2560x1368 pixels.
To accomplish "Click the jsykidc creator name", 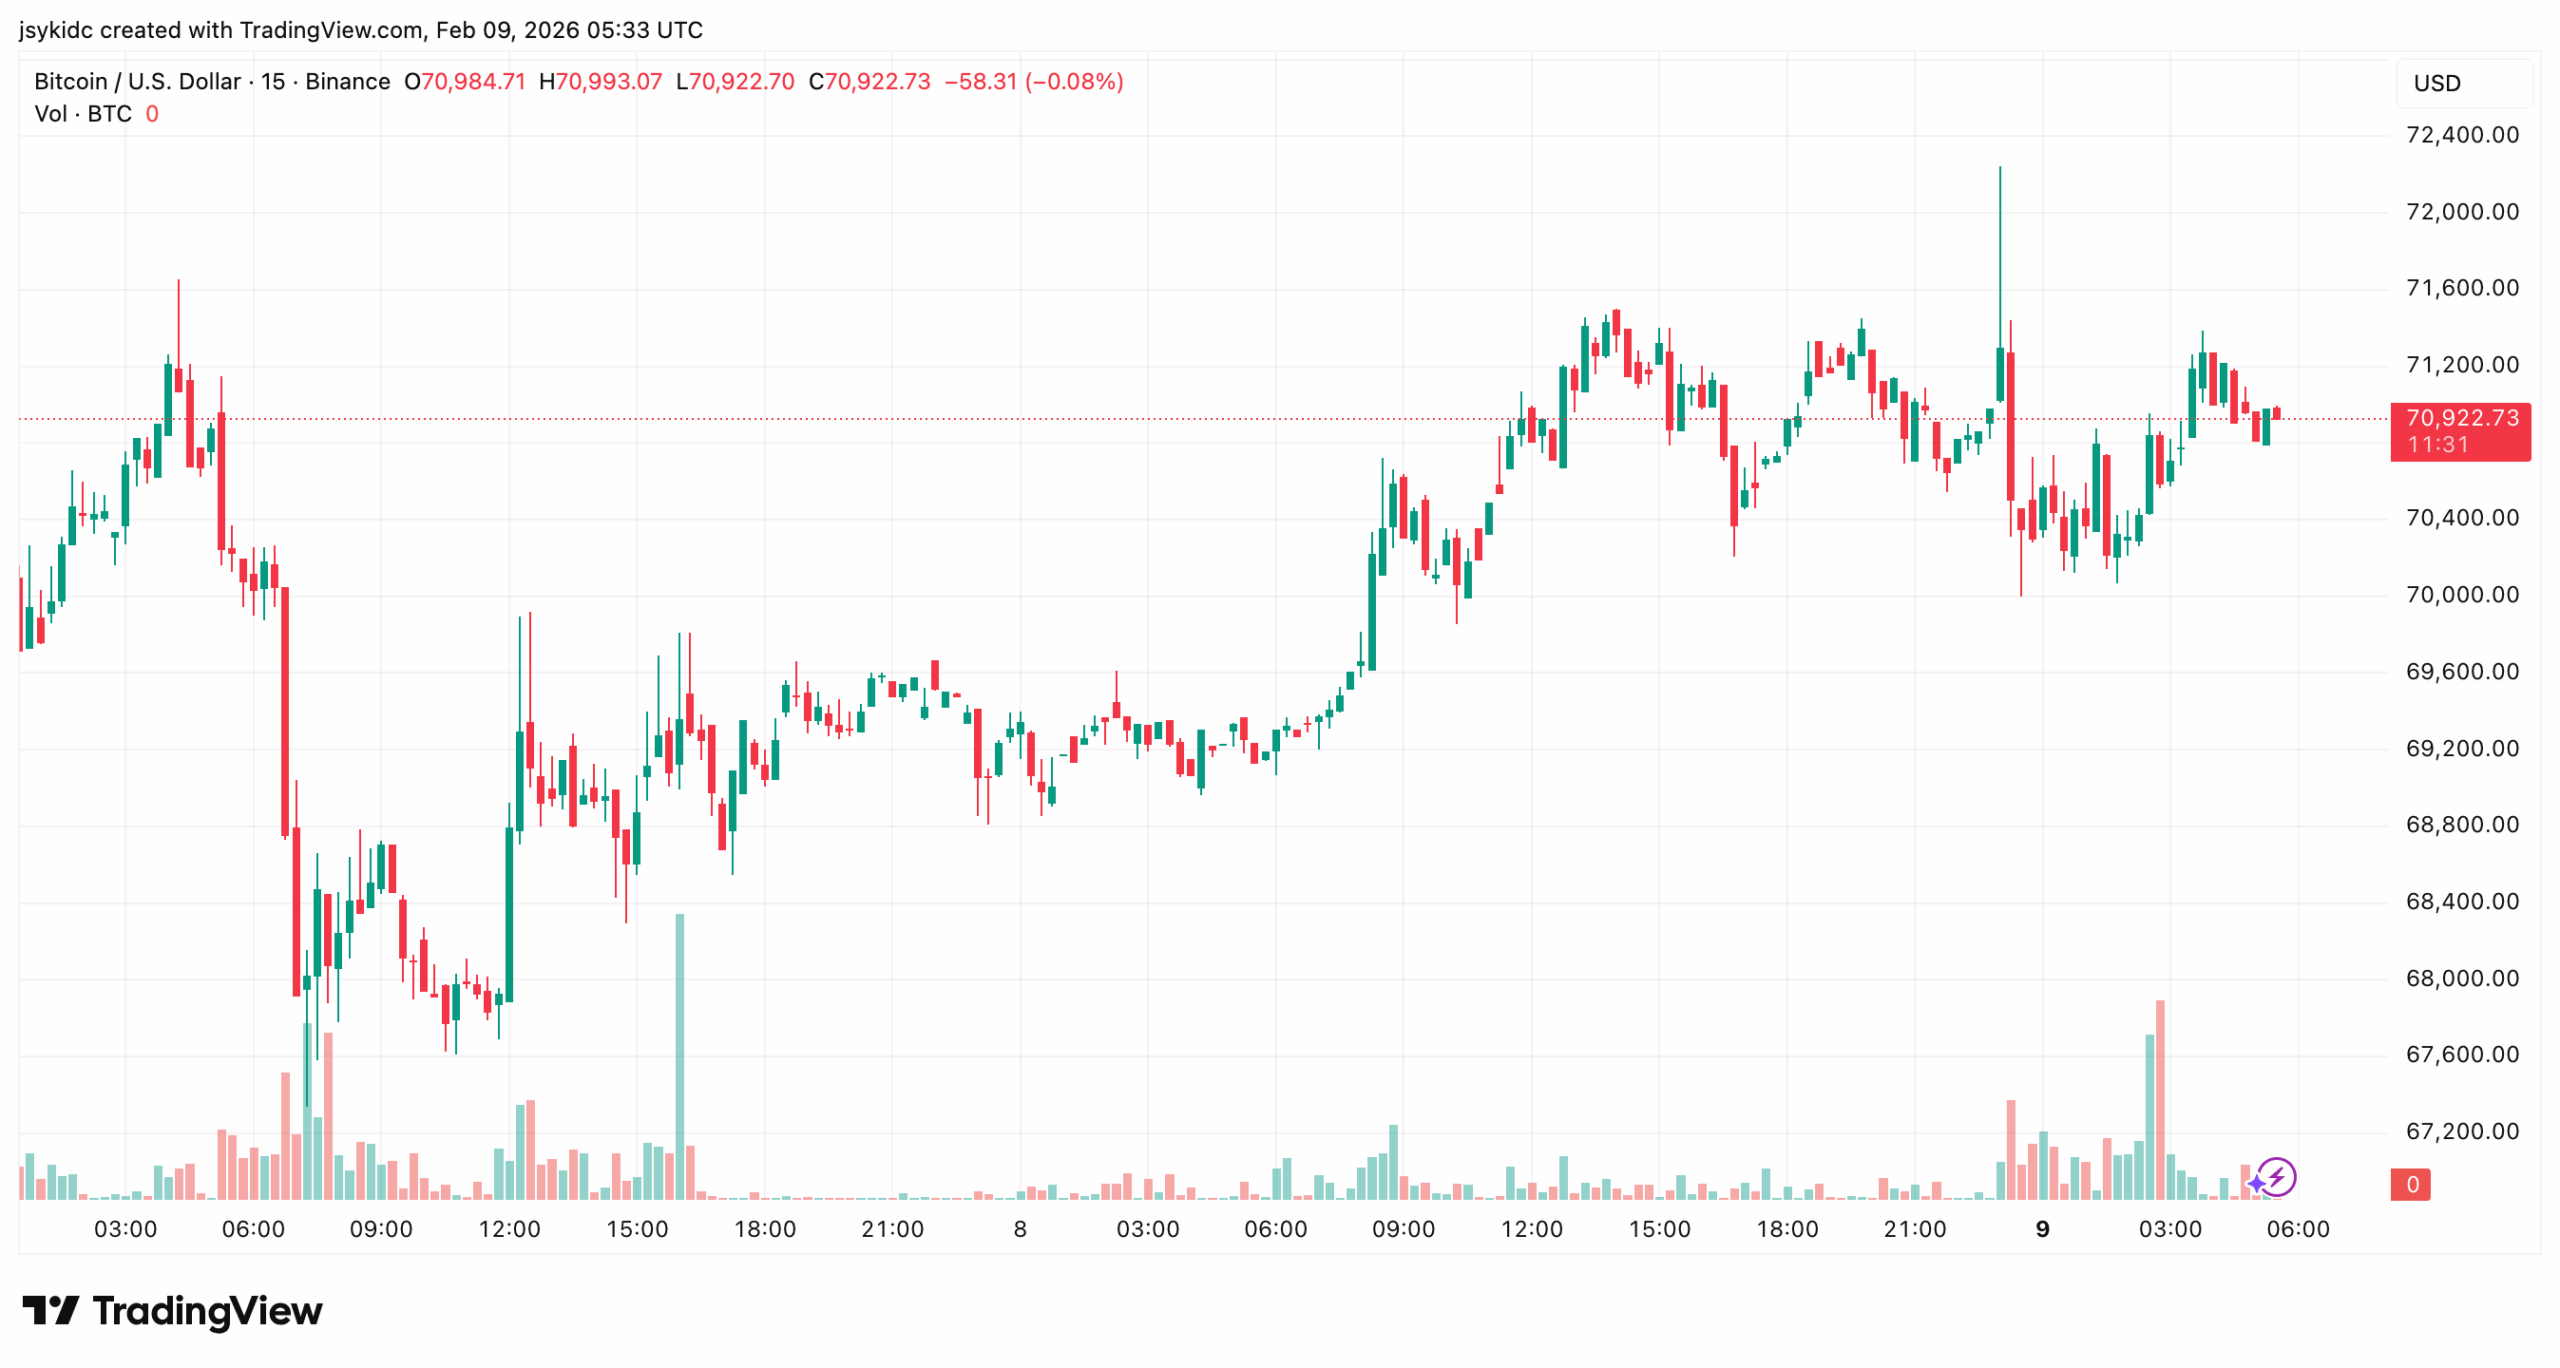I will pos(55,30).
